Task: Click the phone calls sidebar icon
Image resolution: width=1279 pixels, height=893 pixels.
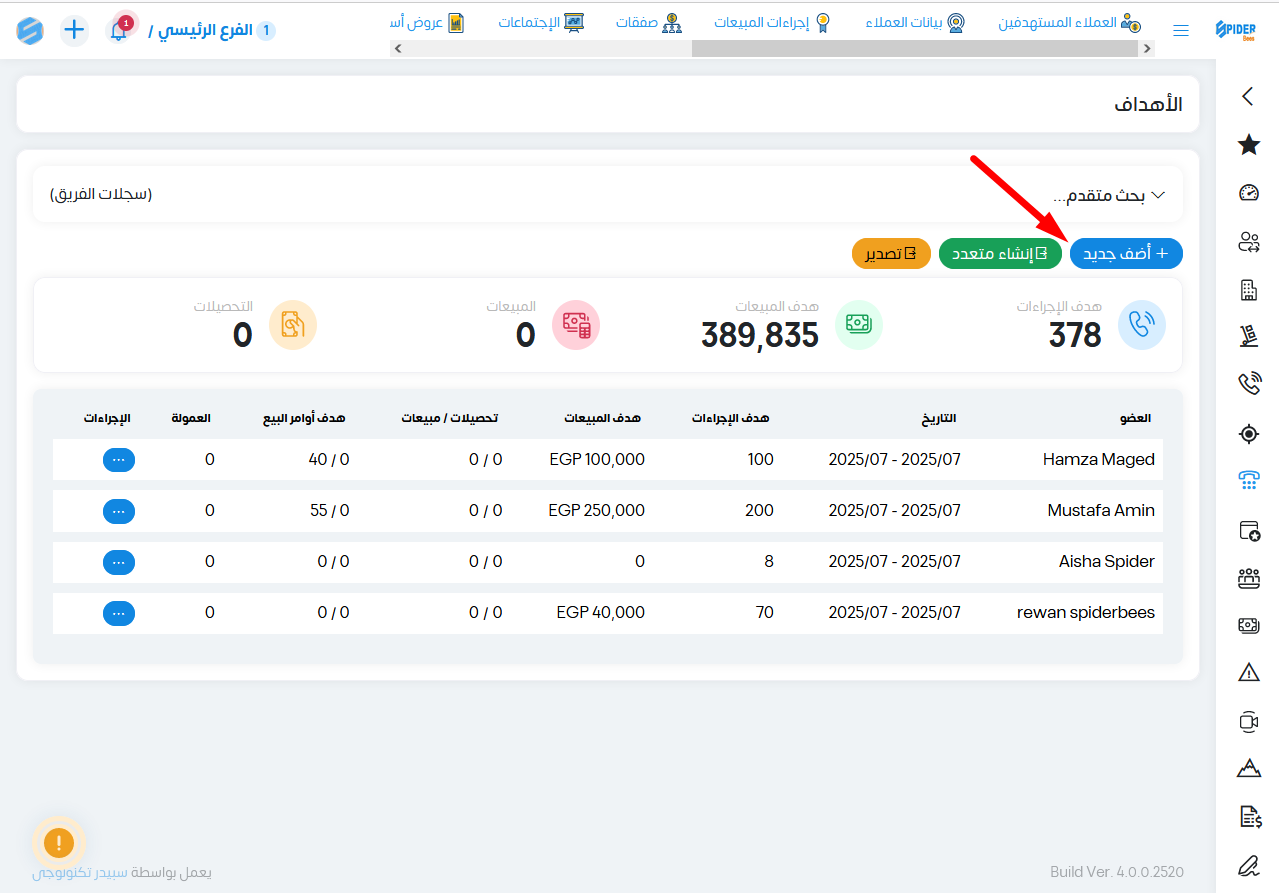Action: pos(1248,385)
